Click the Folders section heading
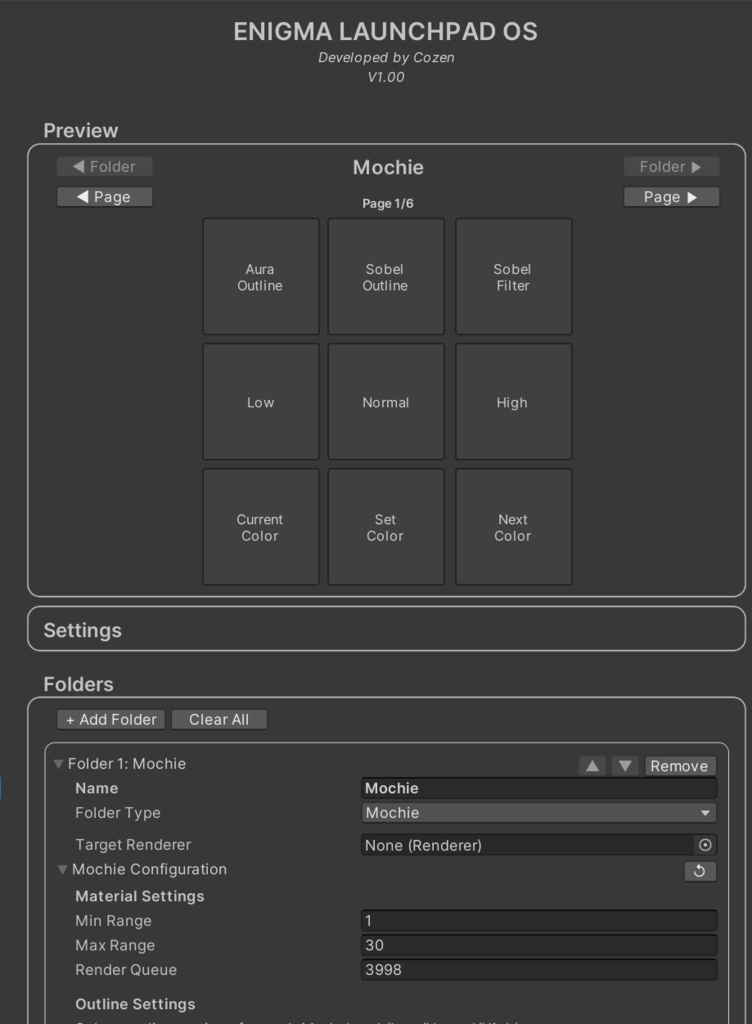The image size is (752, 1024). pos(78,684)
